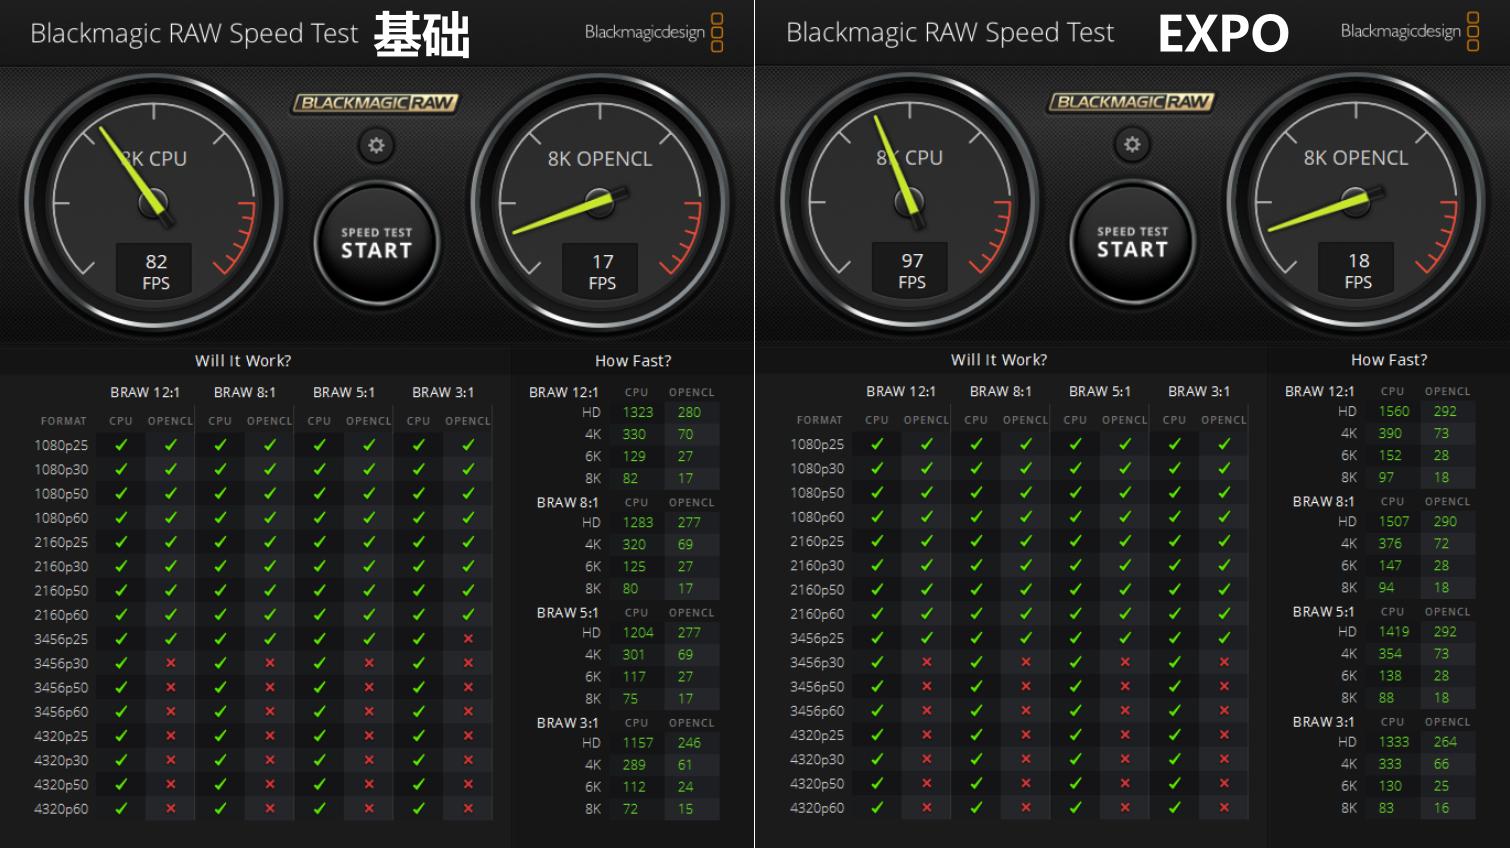Click the 97 FPS readout inside EXPO CPU gauge
This screenshot has height=848, width=1510.
coord(912,270)
